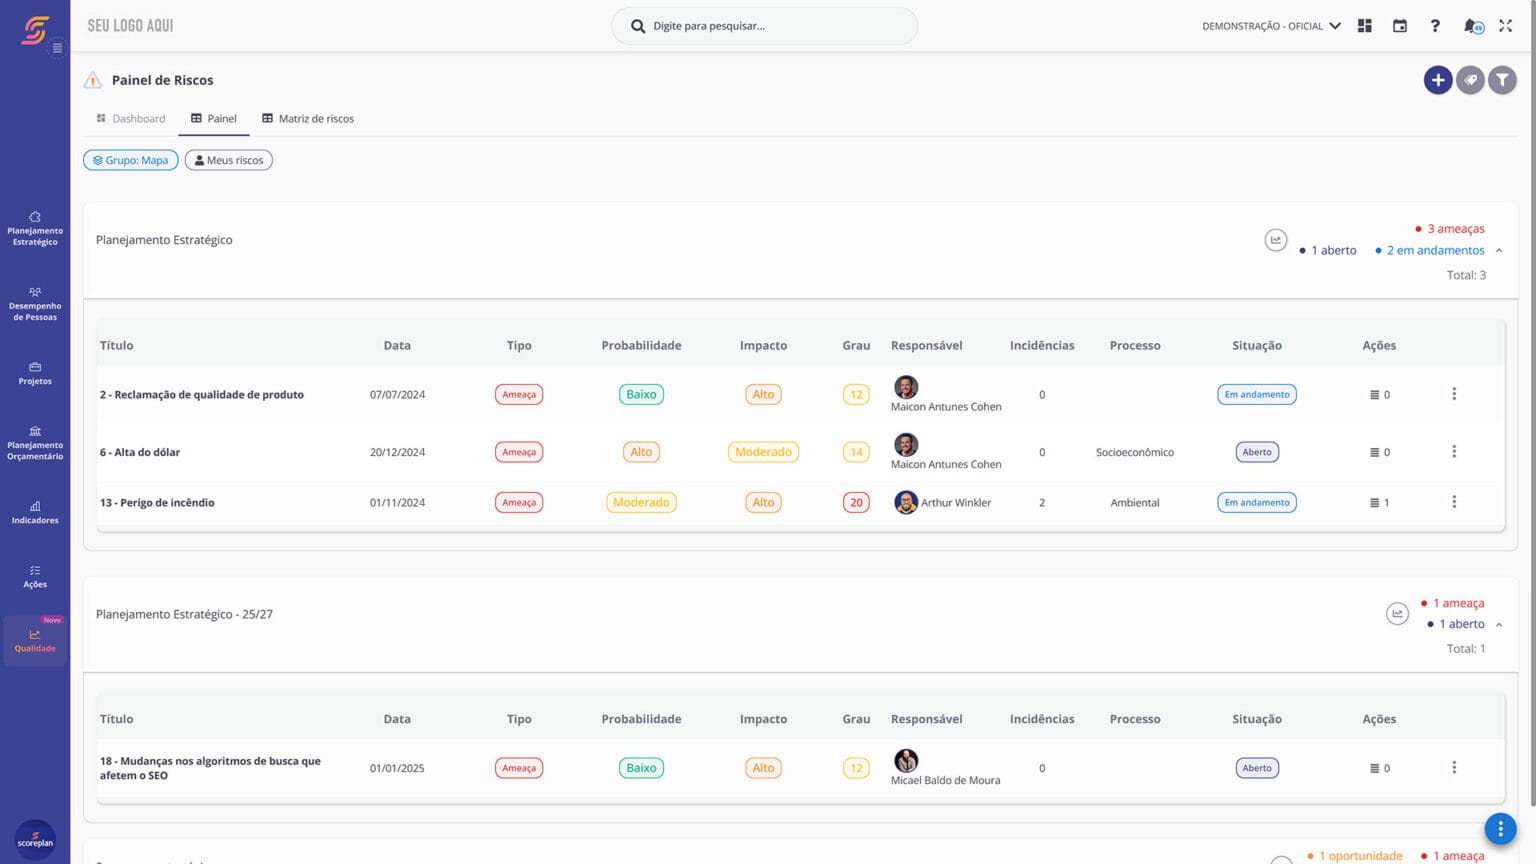1536x864 pixels.
Task: Switch to the Matriz de riscos tab
Action: tap(316, 118)
